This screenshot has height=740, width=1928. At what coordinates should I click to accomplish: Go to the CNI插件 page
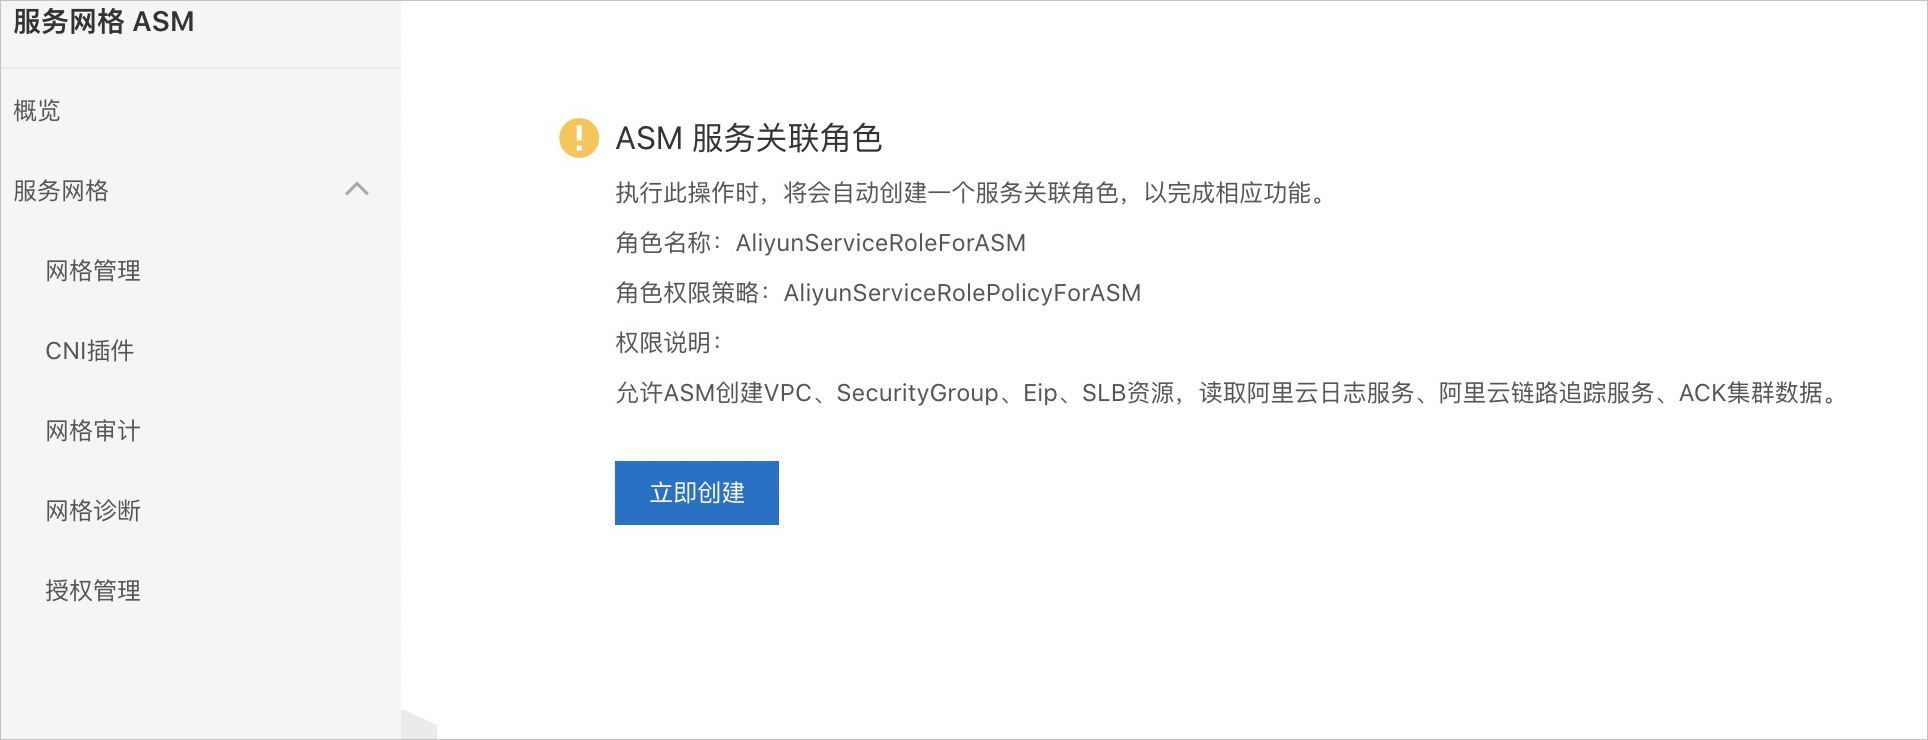(x=90, y=350)
